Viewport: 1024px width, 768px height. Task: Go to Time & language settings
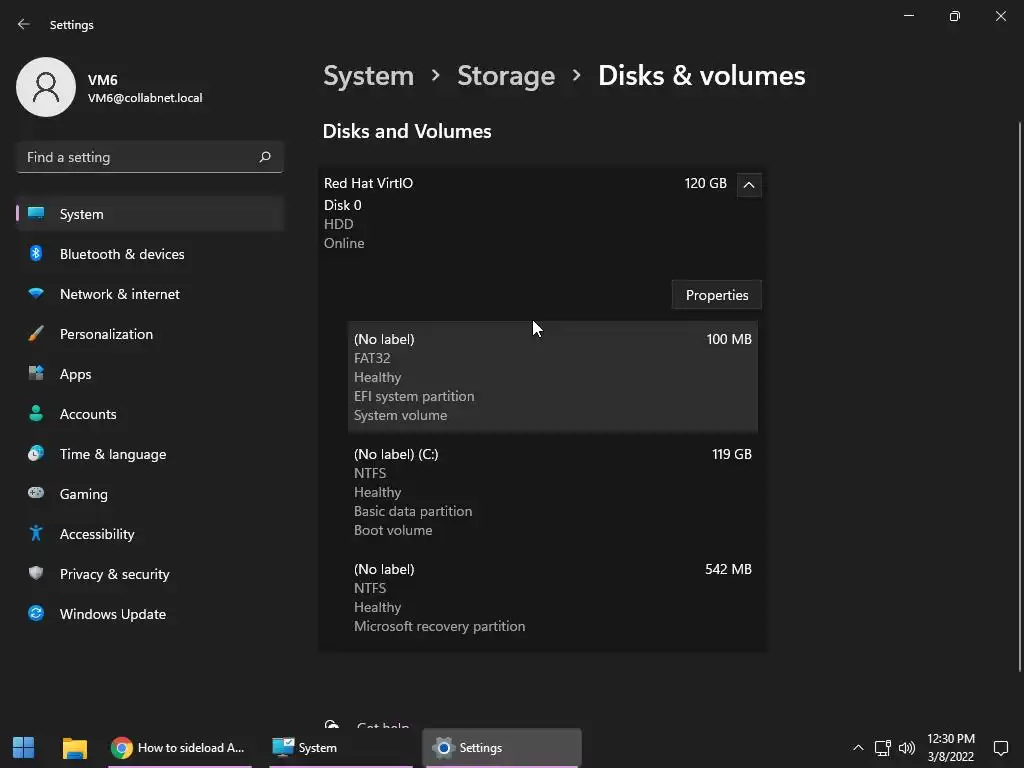click(x=112, y=454)
